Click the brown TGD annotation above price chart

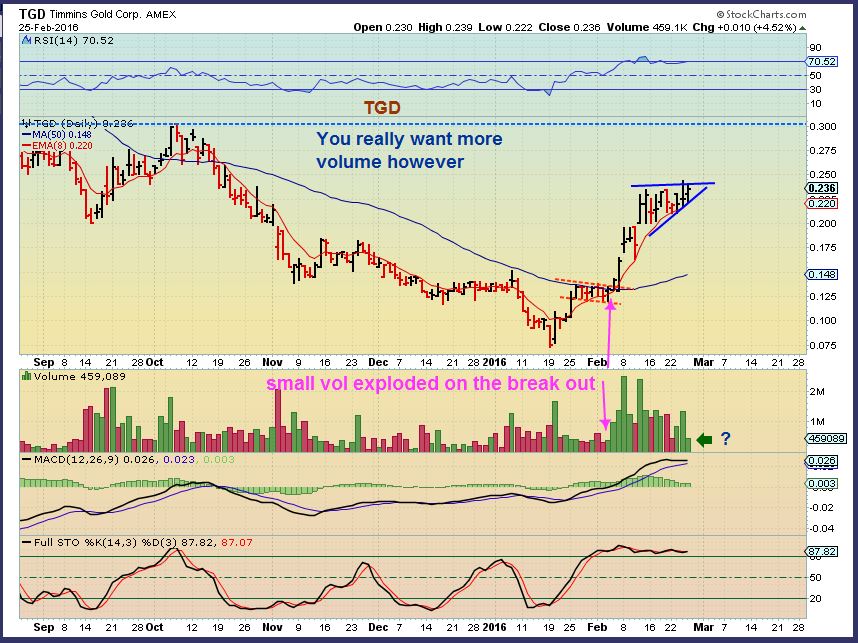(382, 108)
